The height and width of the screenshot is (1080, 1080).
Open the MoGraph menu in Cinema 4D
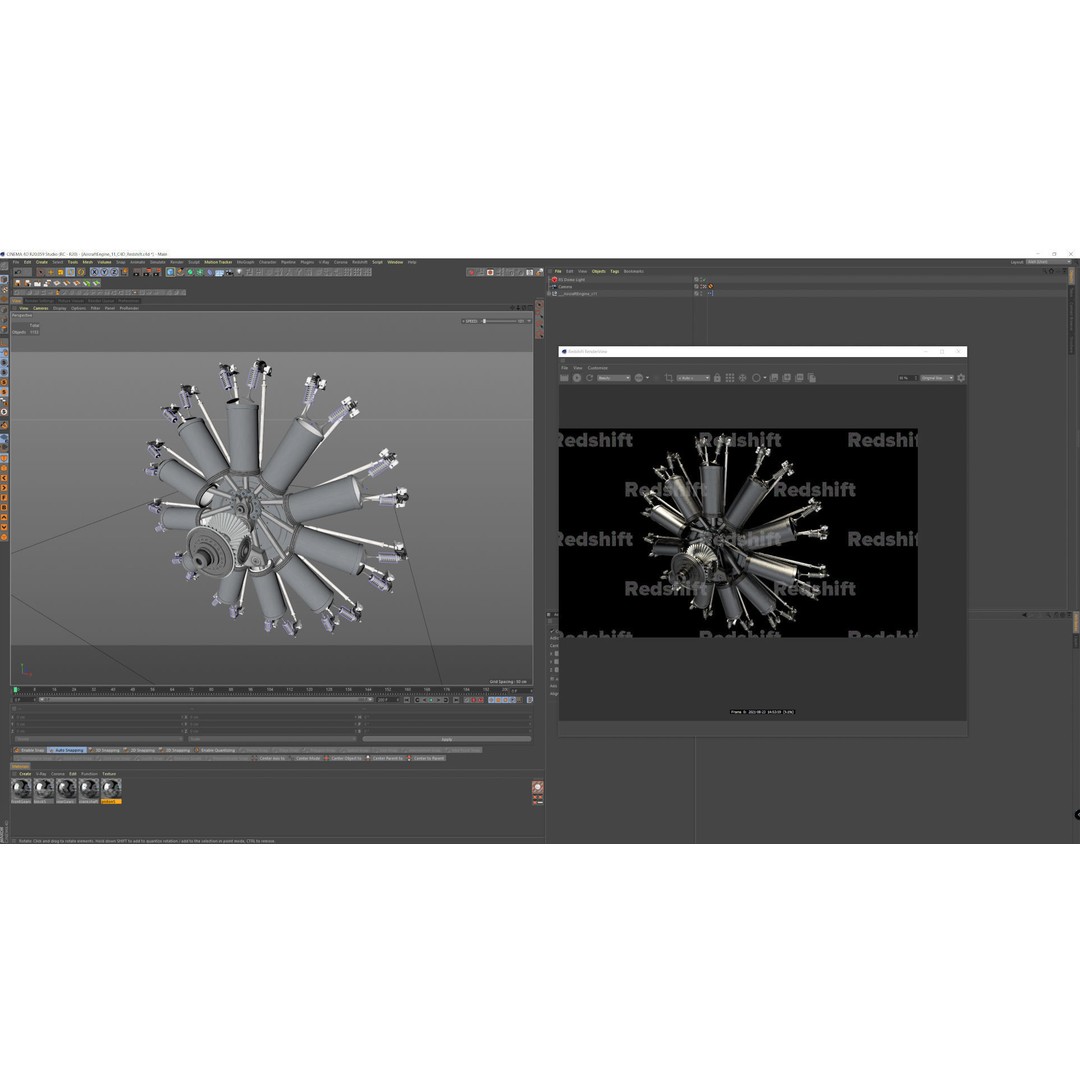(x=247, y=262)
